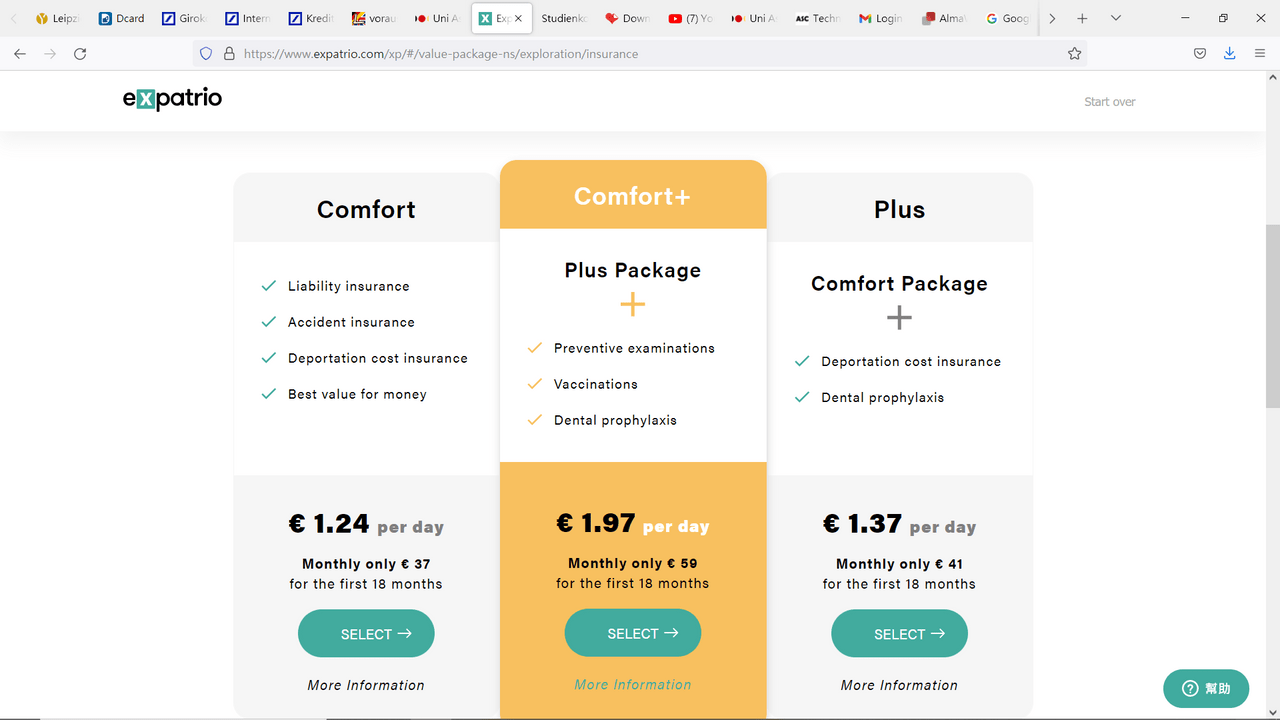Go back with the browser back arrow
Image resolution: width=1280 pixels, height=720 pixels.
click(x=20, y=54)
